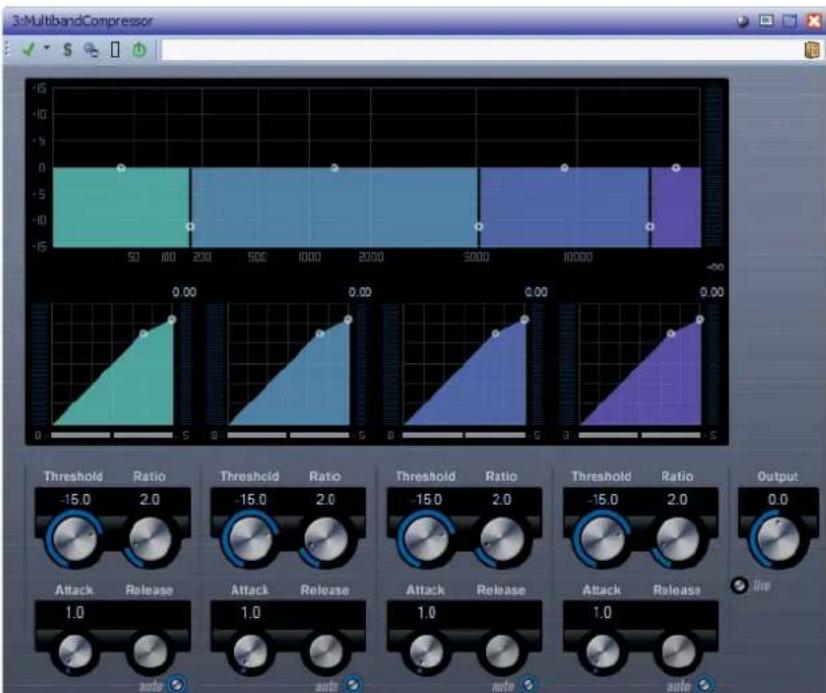Click band 3 Ratio knob

(502, 539)
